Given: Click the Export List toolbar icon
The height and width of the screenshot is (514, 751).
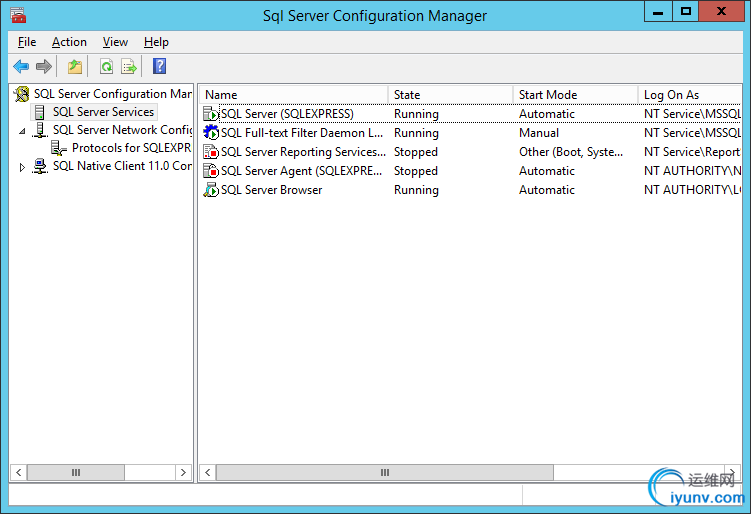Looking at the screenshot, I should (x=129, y=66).
